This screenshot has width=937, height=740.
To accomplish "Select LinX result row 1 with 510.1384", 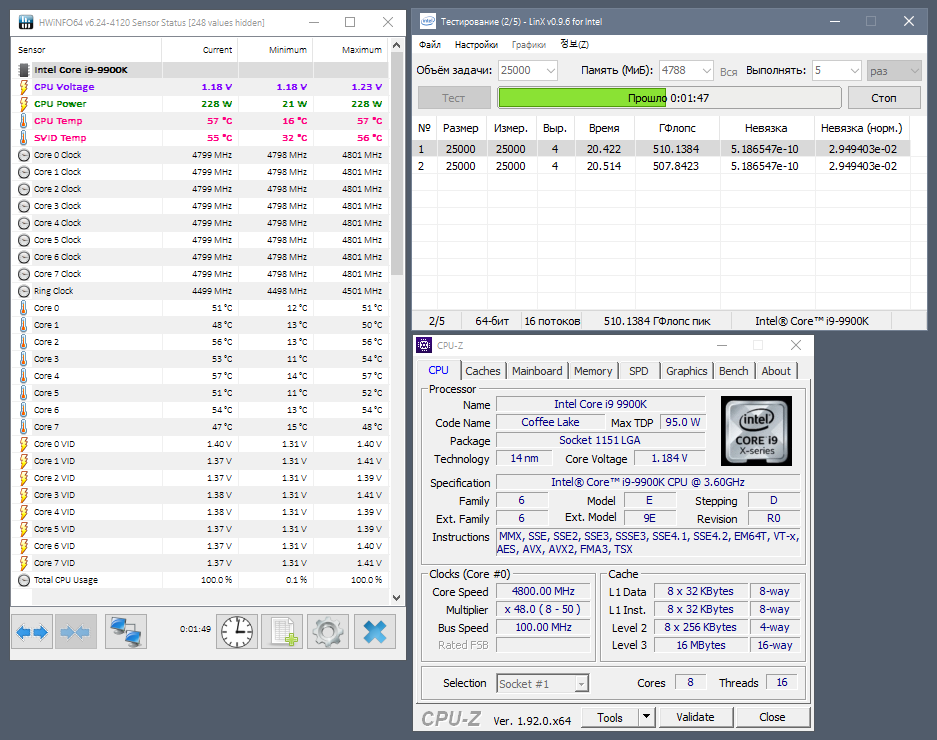I will click(662, 149).
